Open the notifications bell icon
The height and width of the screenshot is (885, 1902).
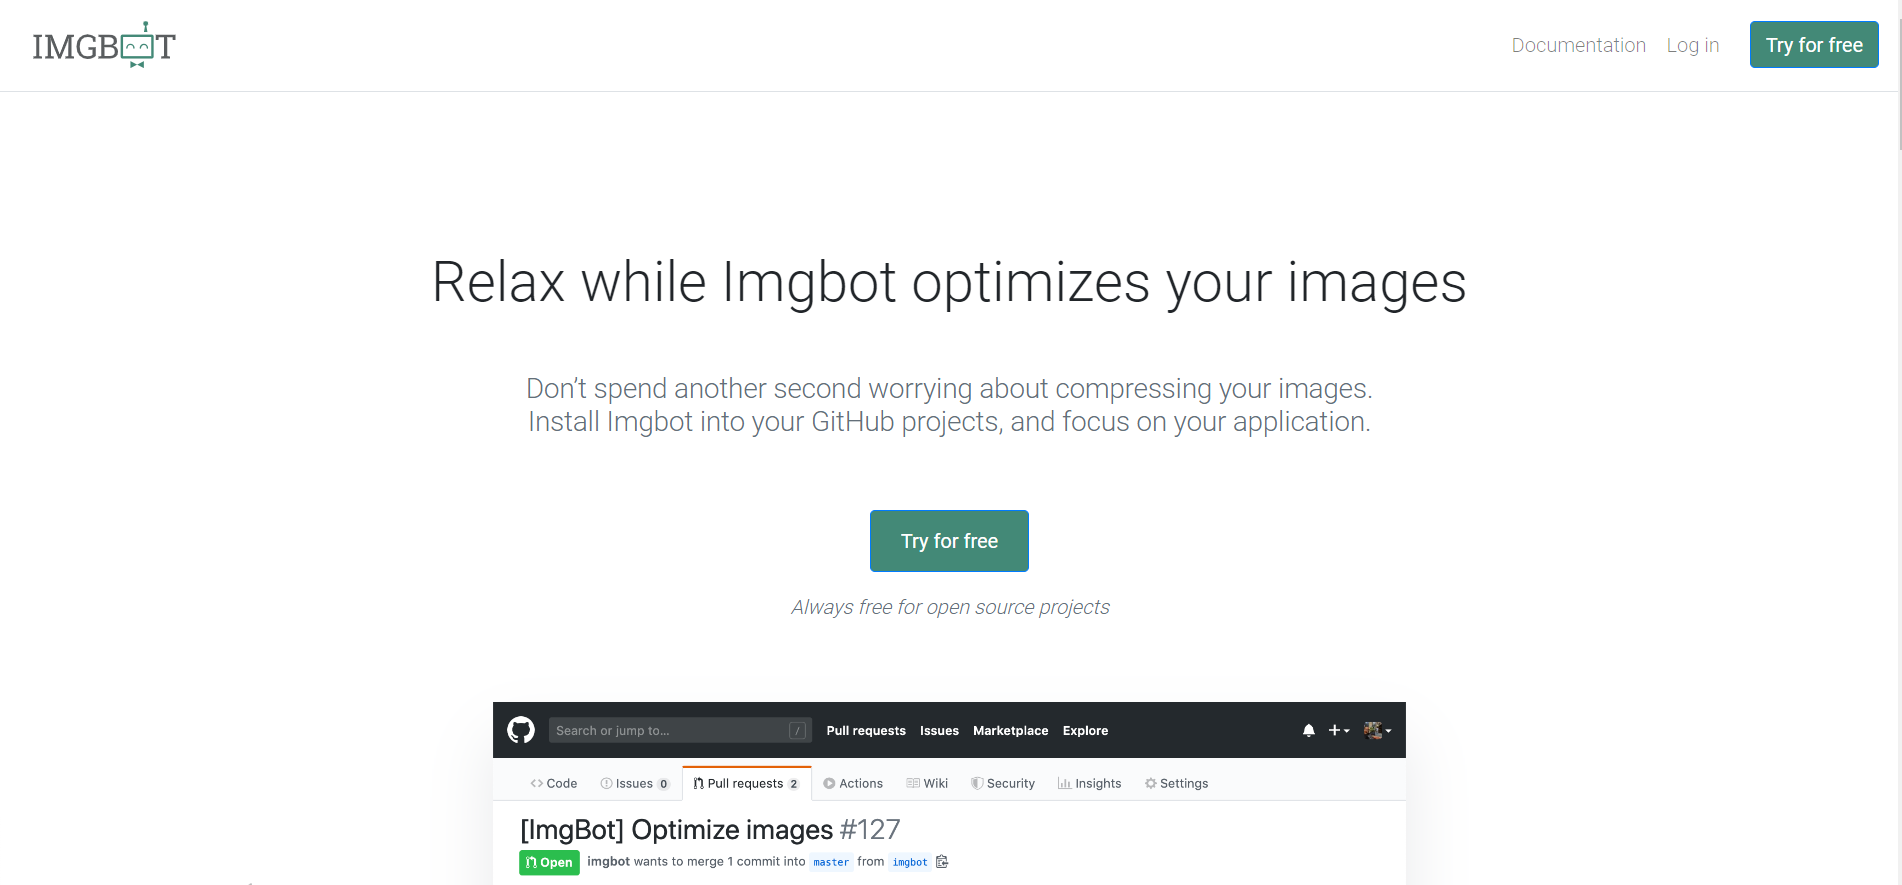1308,731
